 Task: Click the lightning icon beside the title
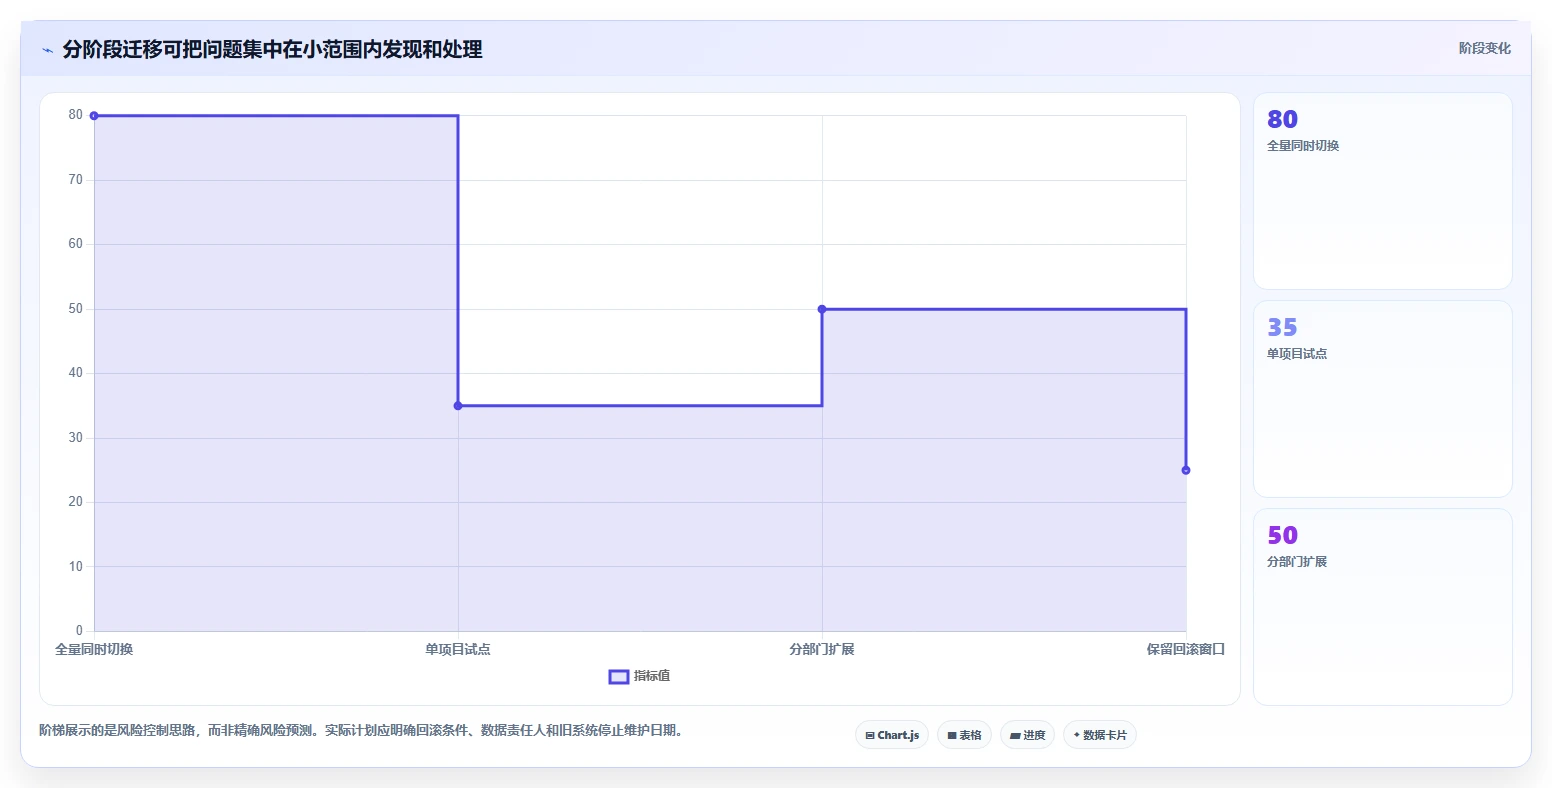coord(47,50)
